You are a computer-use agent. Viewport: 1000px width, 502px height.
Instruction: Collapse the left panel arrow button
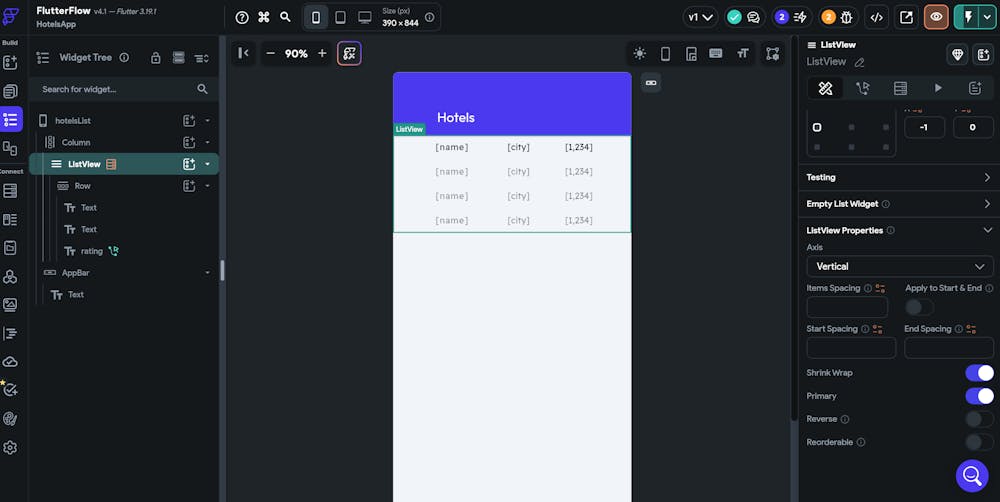(x=244, y=54)
